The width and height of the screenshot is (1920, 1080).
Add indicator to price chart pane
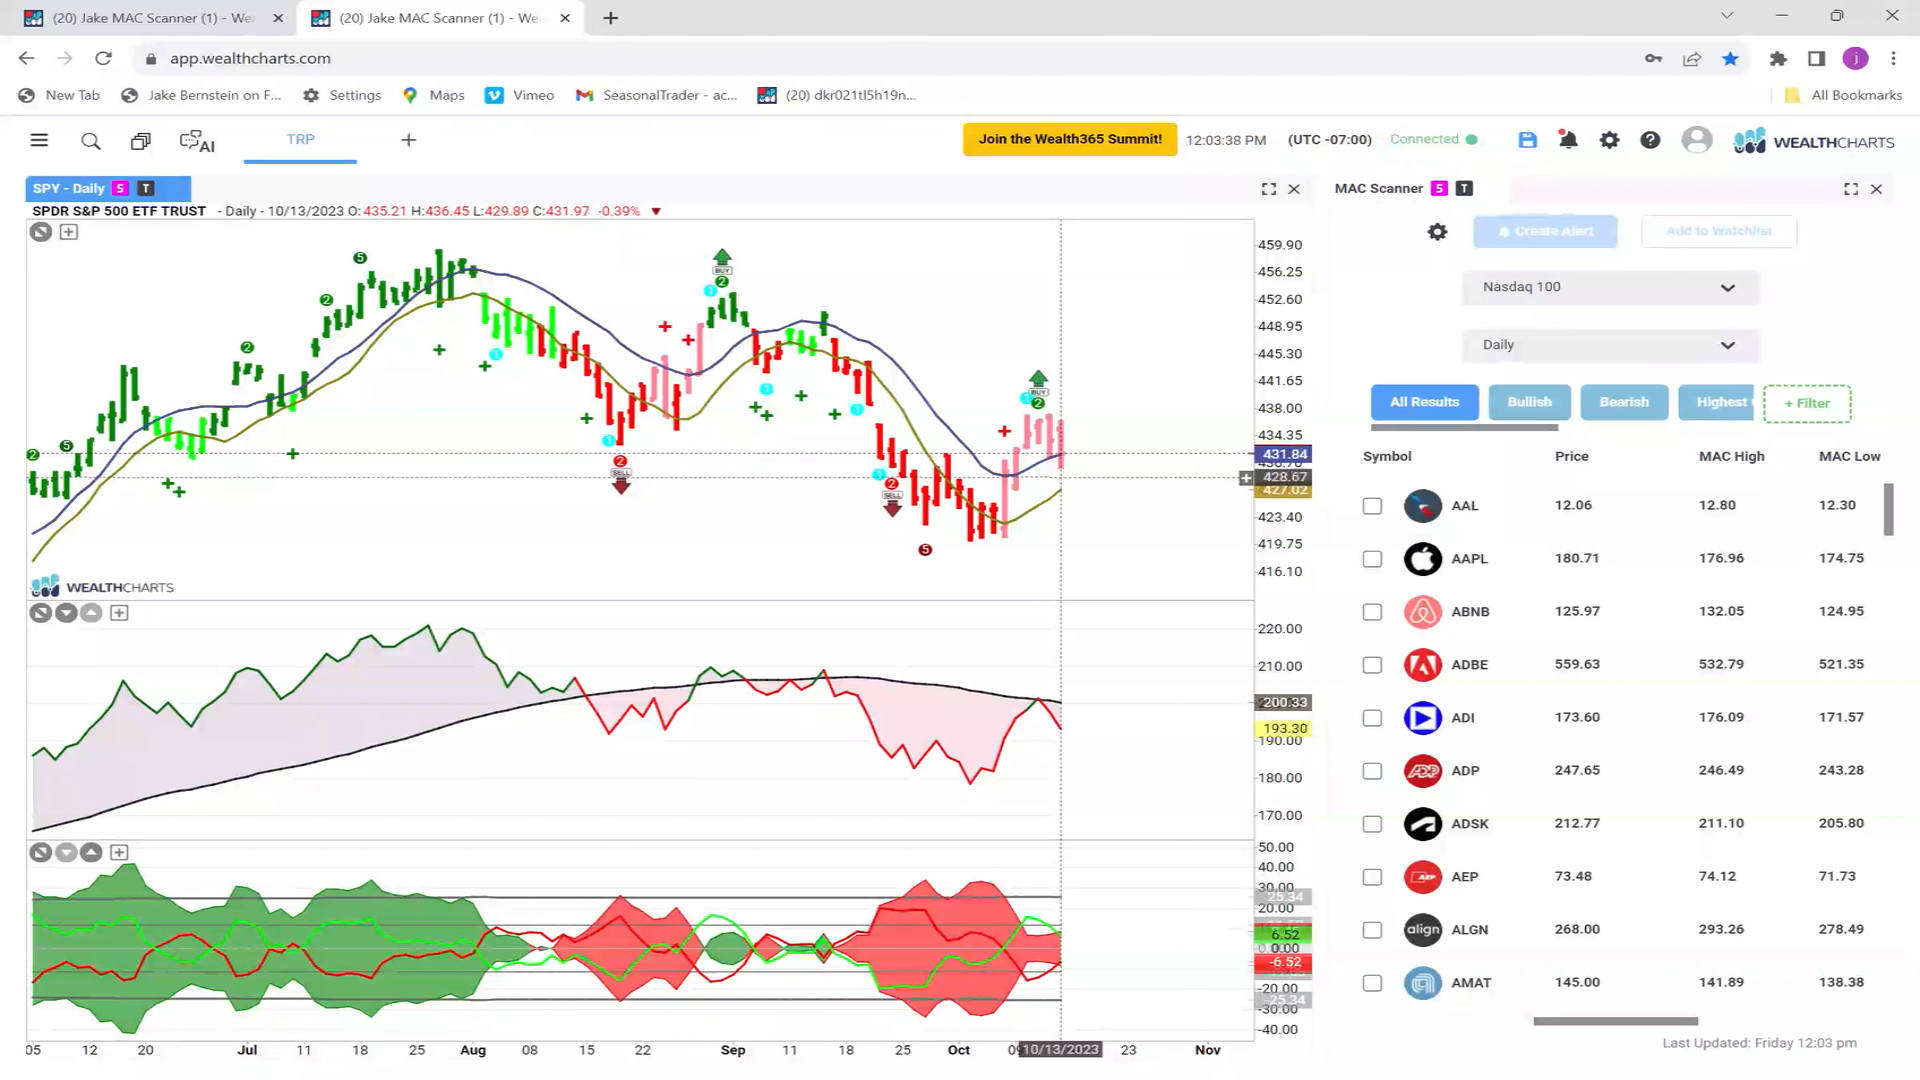click(69, 232)
